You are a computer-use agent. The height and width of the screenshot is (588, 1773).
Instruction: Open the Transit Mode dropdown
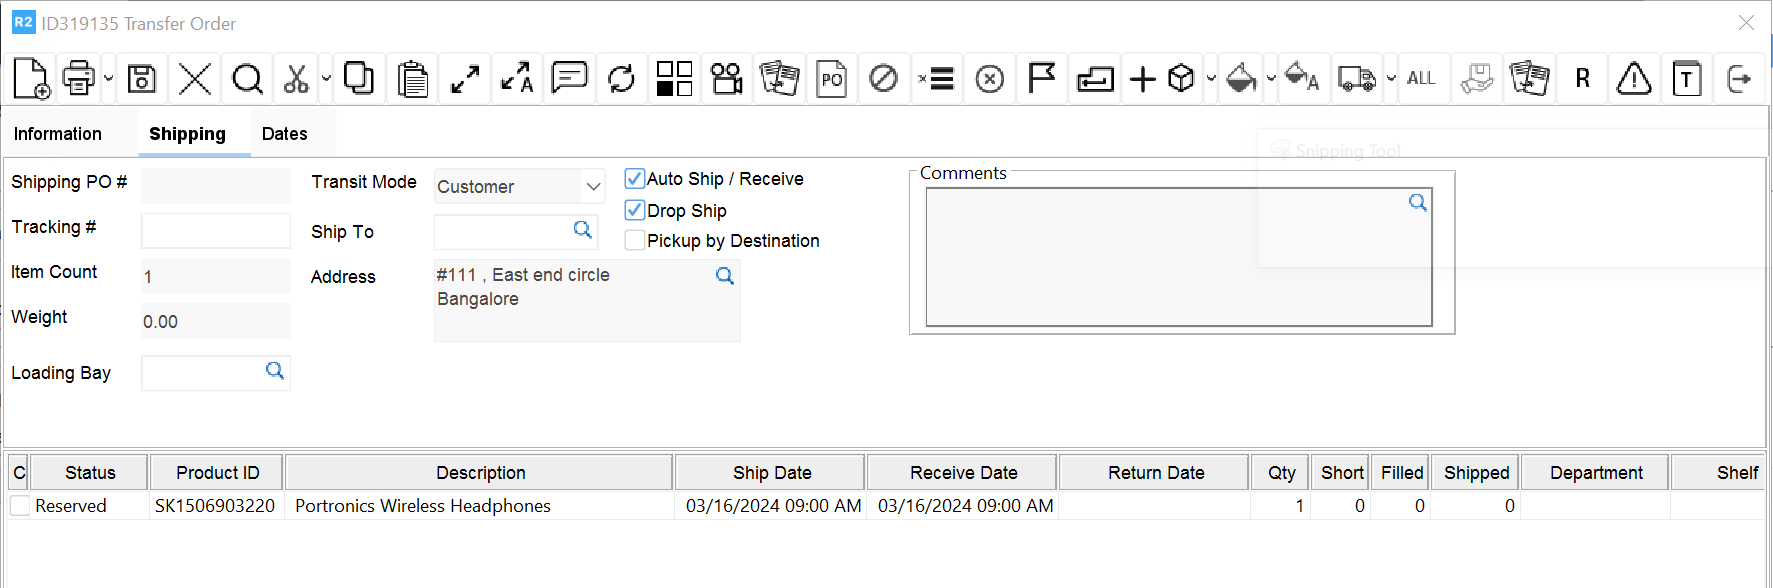pyautogui.click(x=593, y=187)
